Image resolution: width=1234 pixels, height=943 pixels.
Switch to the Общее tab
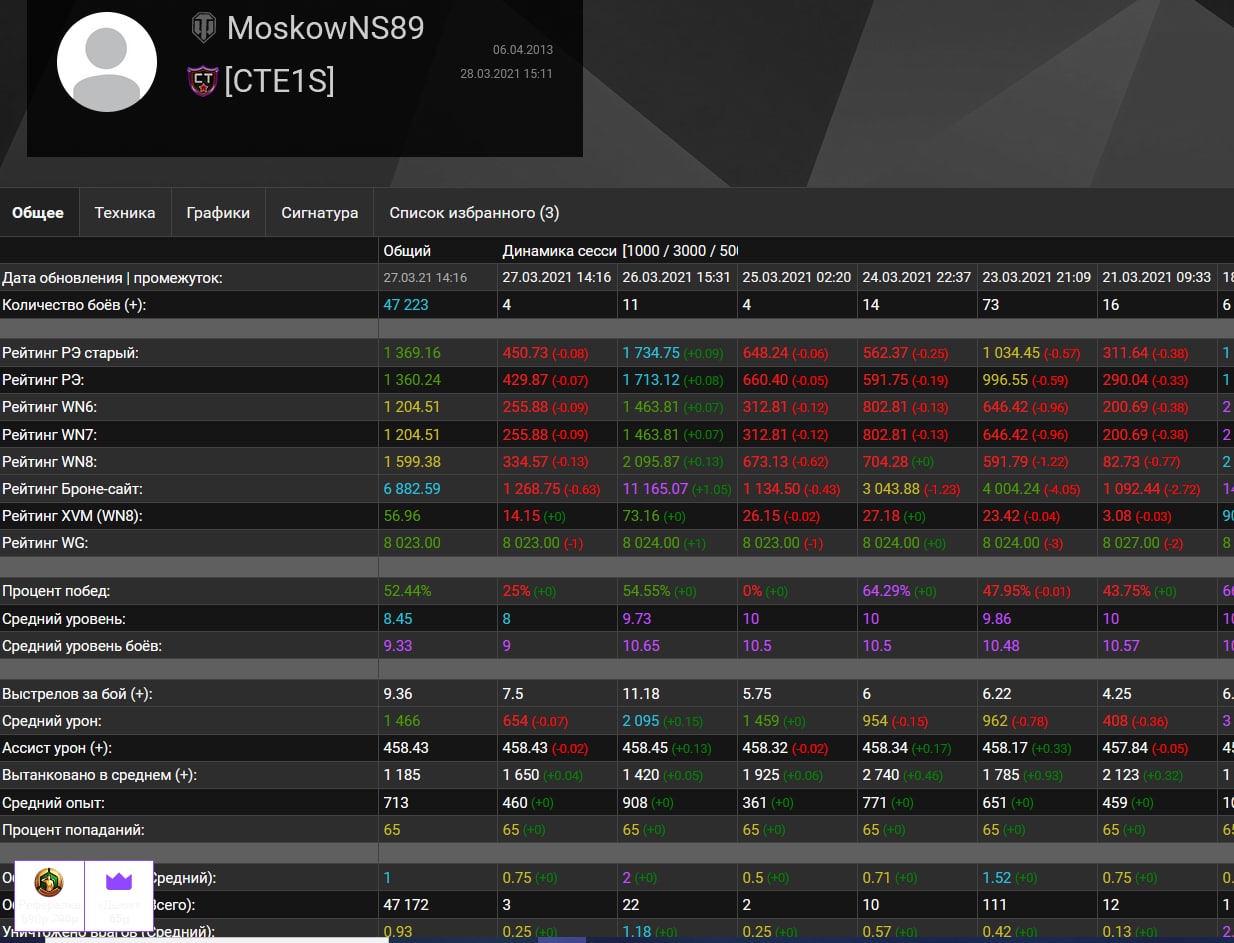click(x=38, y=213)
